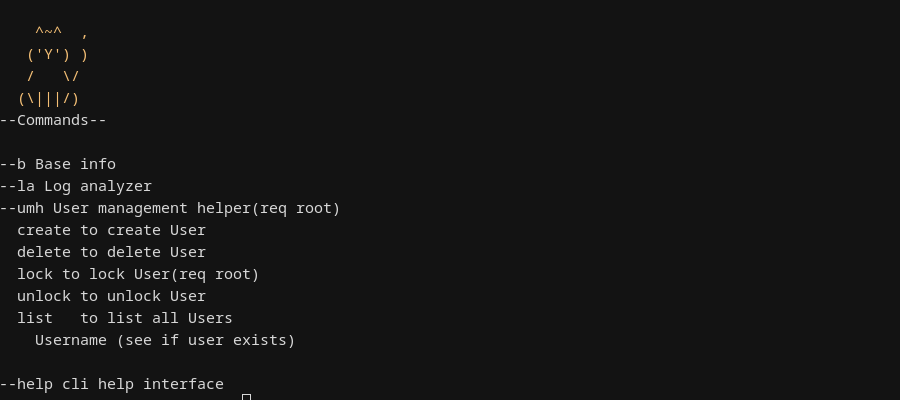Click 'User management helper' text
Viewport: 900px width, 400px height.
[150, 208]
